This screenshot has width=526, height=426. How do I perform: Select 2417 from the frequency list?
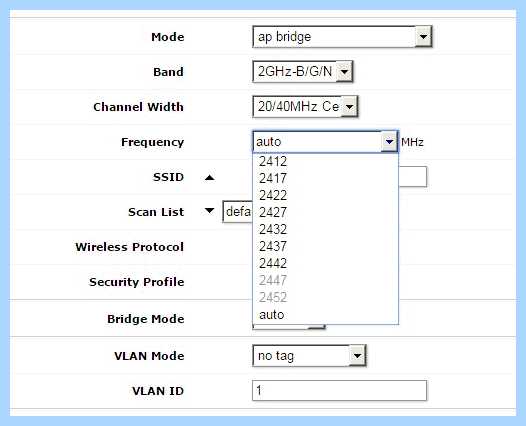(x=325, y=178)
